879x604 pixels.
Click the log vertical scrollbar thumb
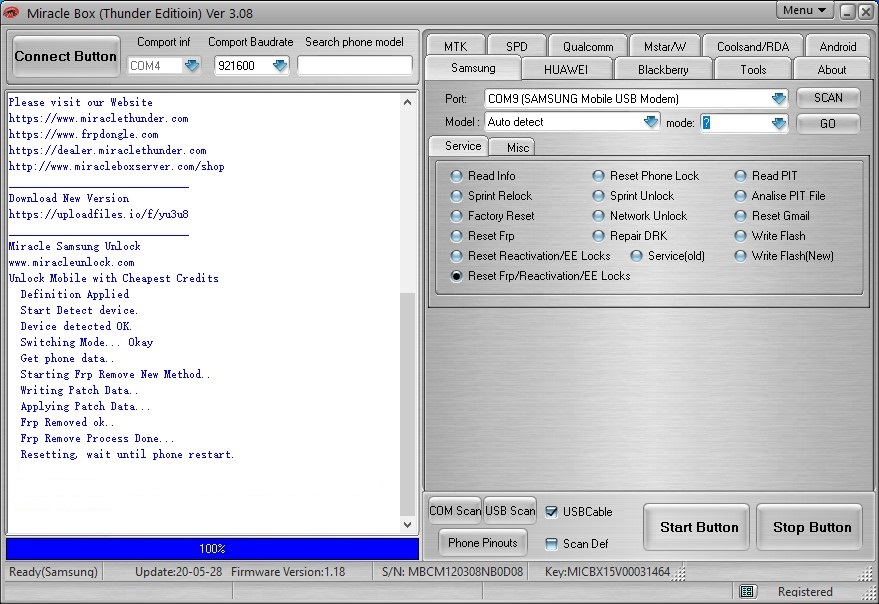(408, 404)
